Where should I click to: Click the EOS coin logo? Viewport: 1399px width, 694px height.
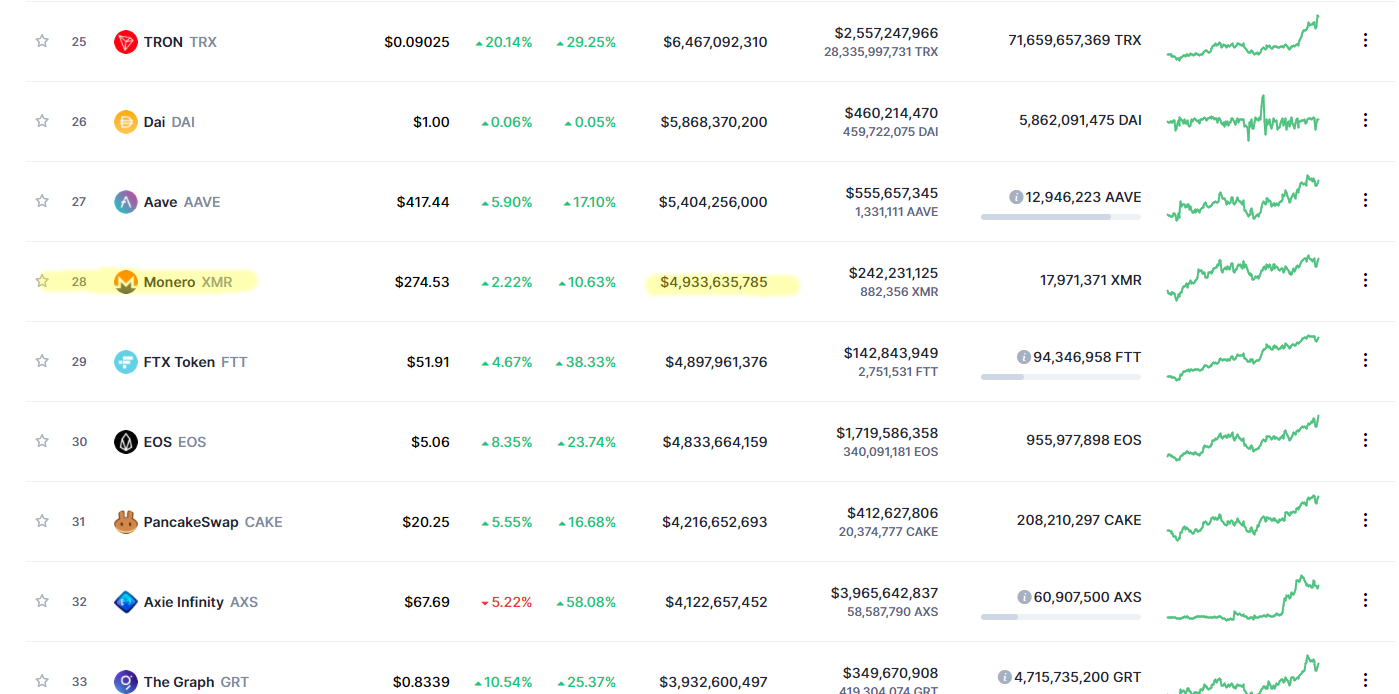coord(125,442)
